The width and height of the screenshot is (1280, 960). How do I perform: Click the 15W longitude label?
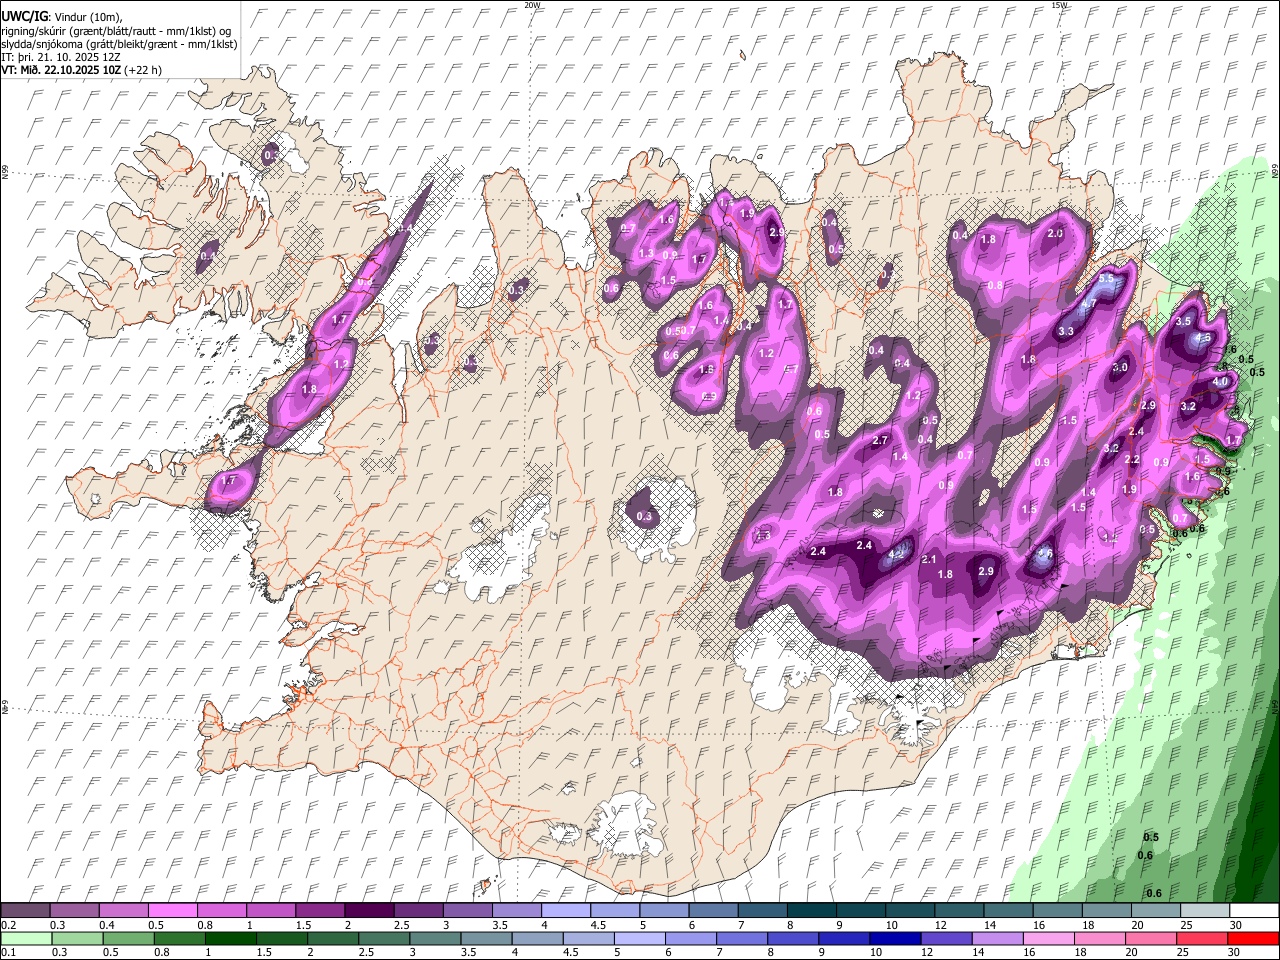point(1059,5)
